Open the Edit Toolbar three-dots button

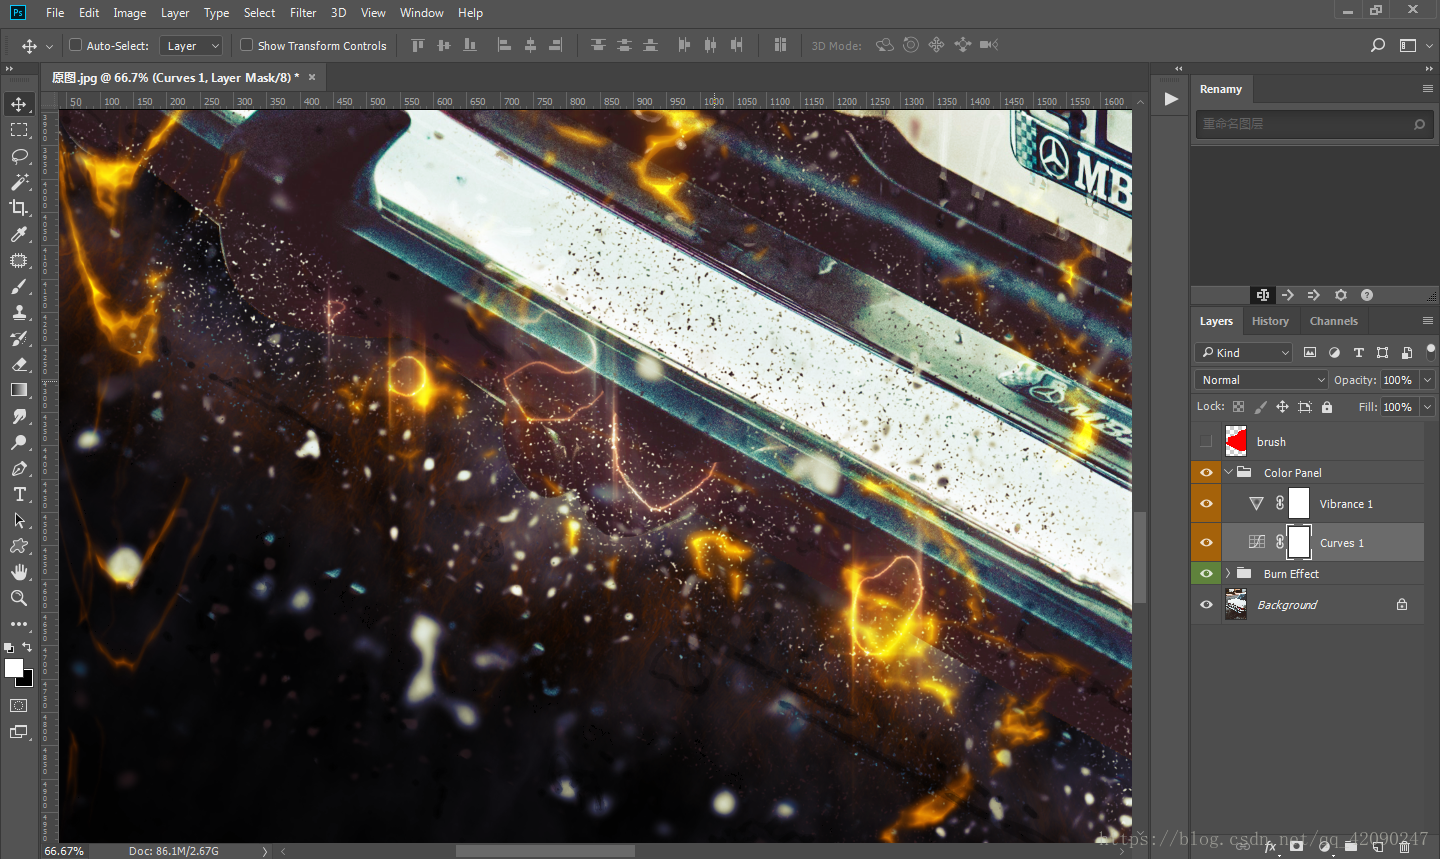tap(19, 624)
